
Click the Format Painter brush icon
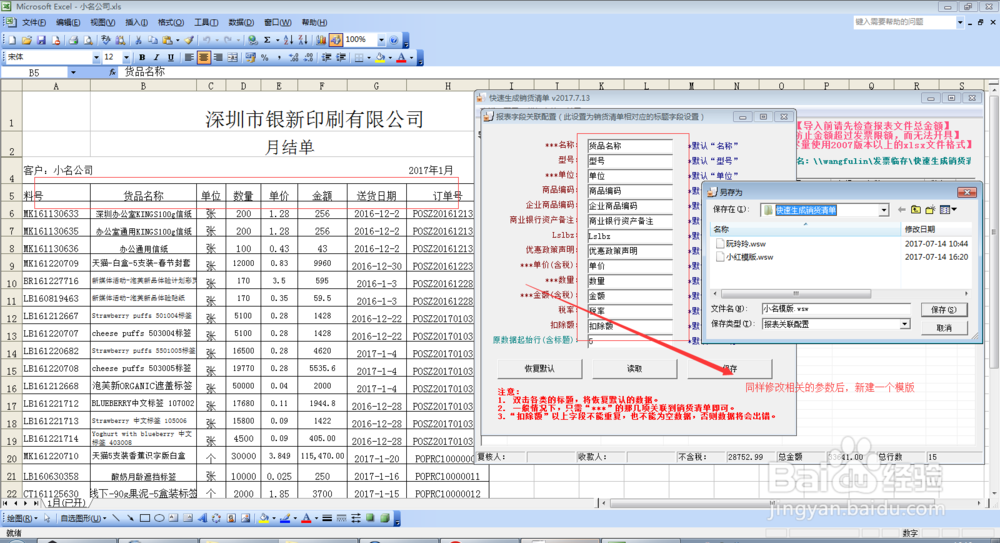[x=189, y=40]
